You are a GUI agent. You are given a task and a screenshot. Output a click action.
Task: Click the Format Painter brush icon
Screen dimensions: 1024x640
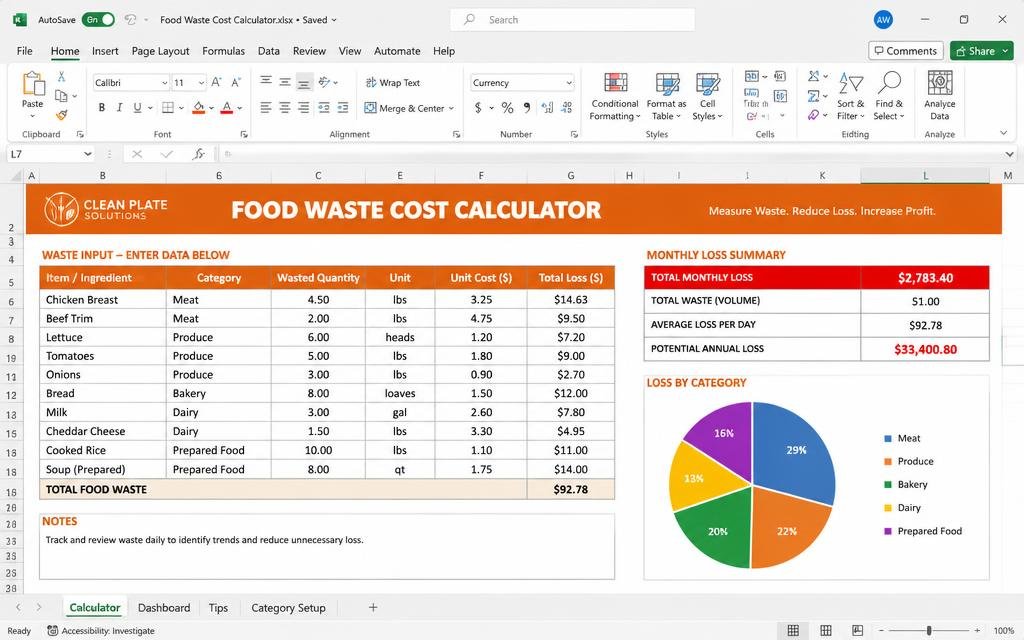[x=61, y=115]
